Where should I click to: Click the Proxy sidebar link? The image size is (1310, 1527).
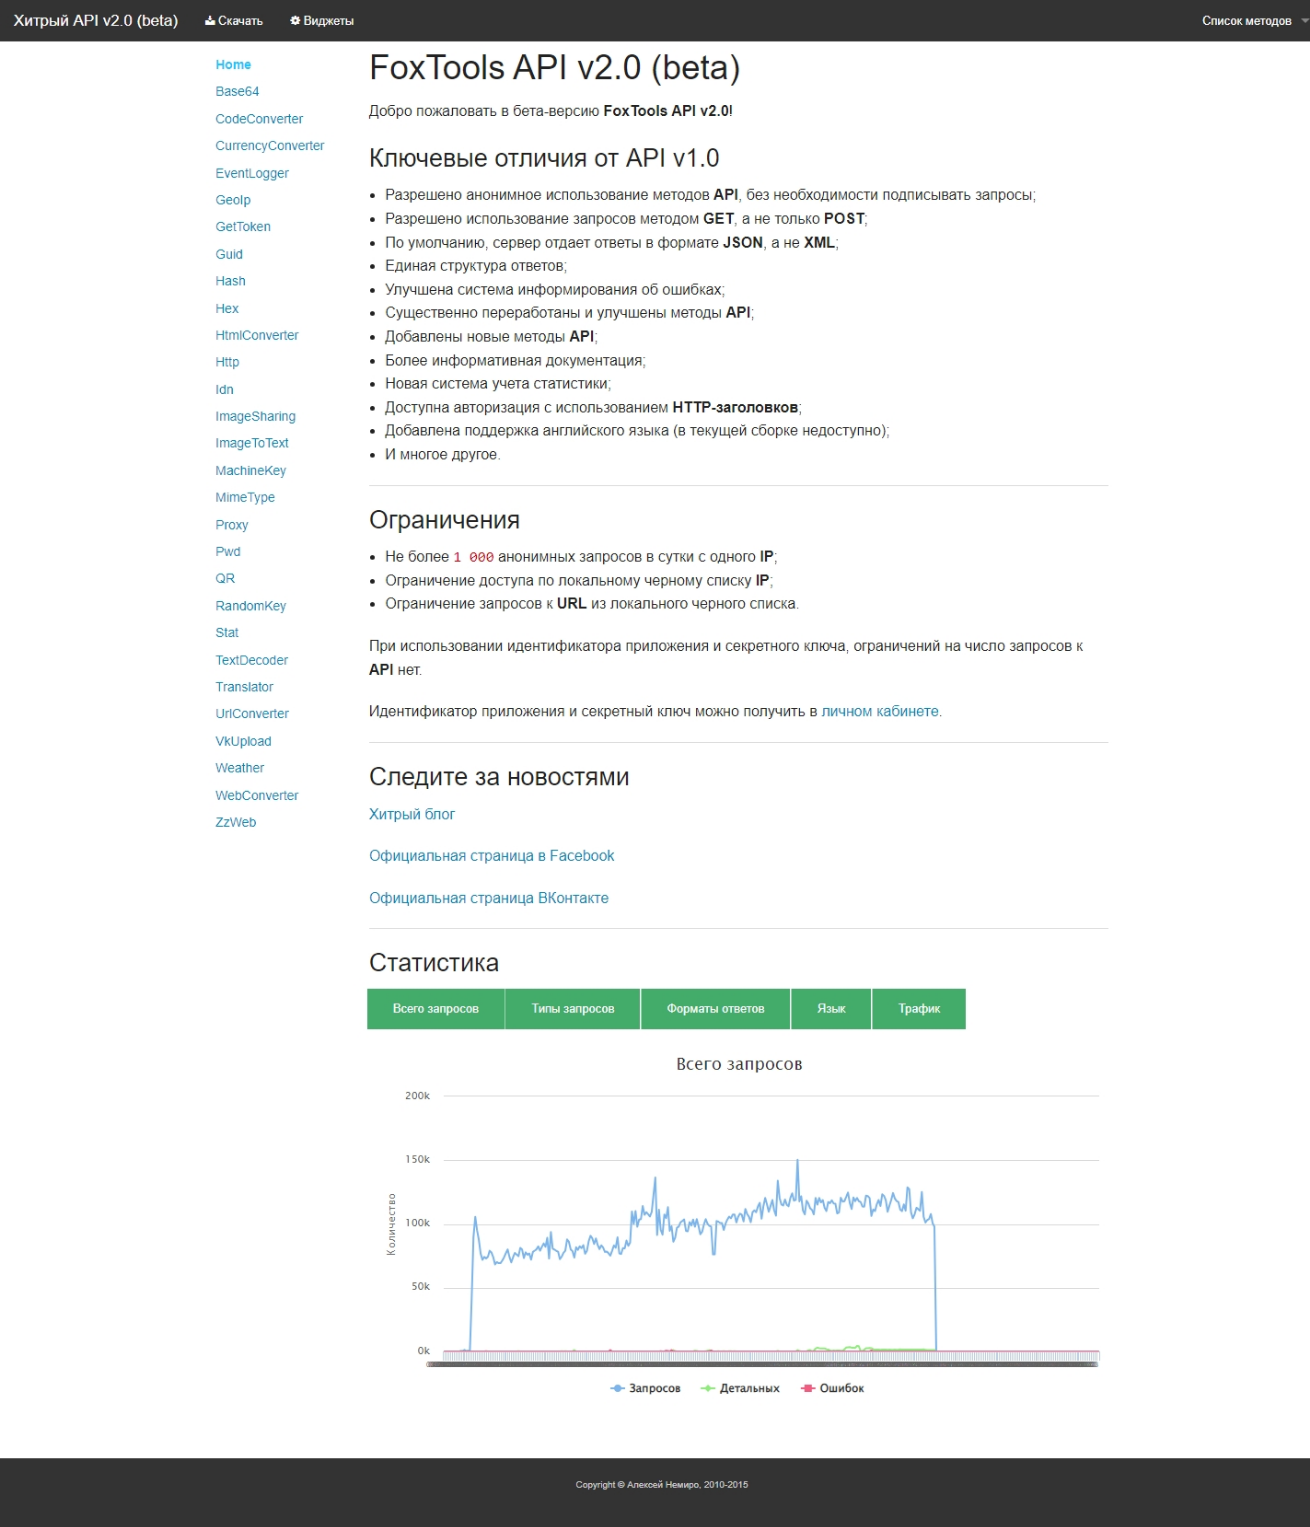point(231,525)
